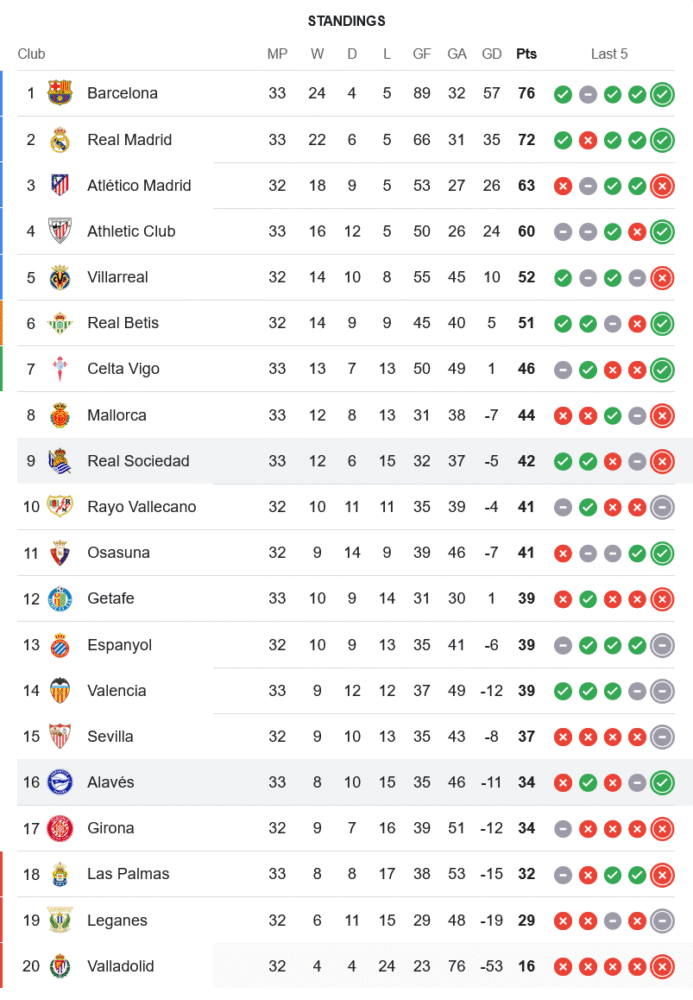693x1000 pixels.
Task: Open the Girona team link
Action: pyautogui.click(x=110, y=828)
